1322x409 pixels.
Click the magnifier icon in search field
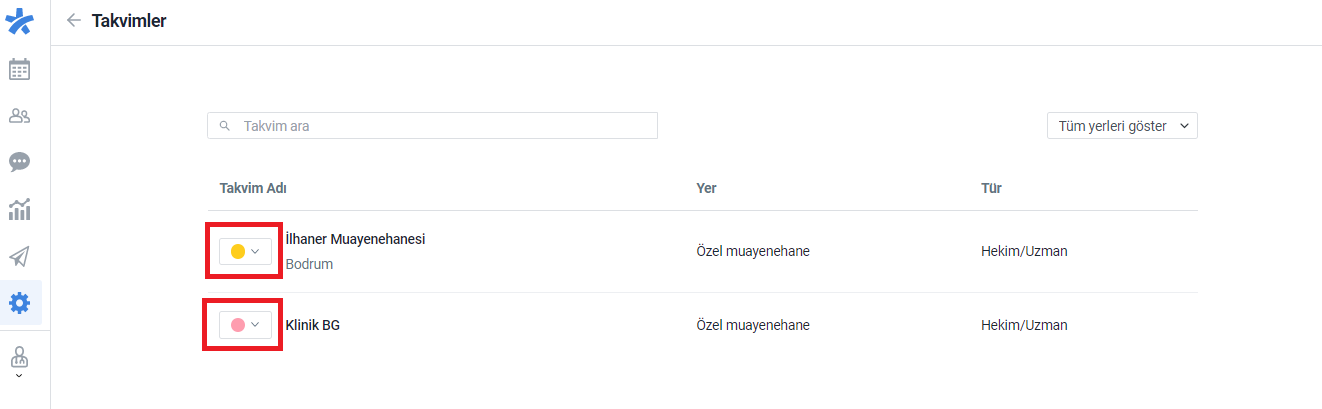(225, 126)
